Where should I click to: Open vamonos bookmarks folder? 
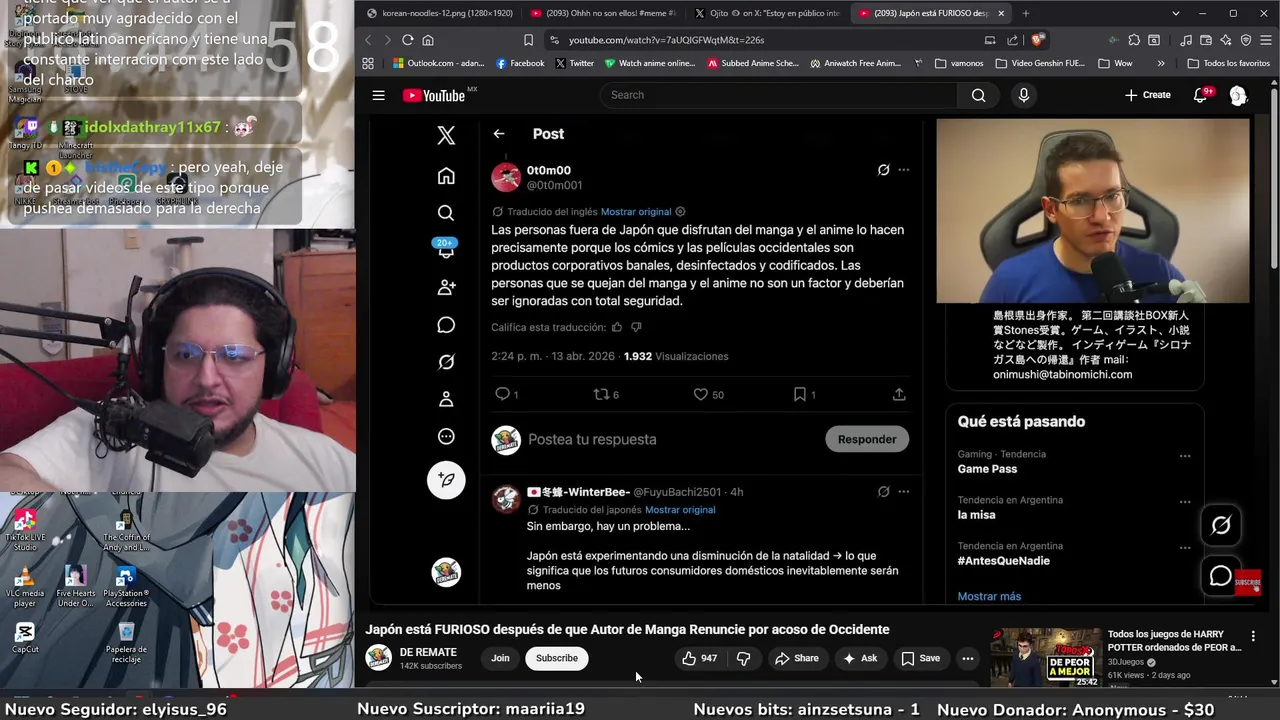pos(959,63)
